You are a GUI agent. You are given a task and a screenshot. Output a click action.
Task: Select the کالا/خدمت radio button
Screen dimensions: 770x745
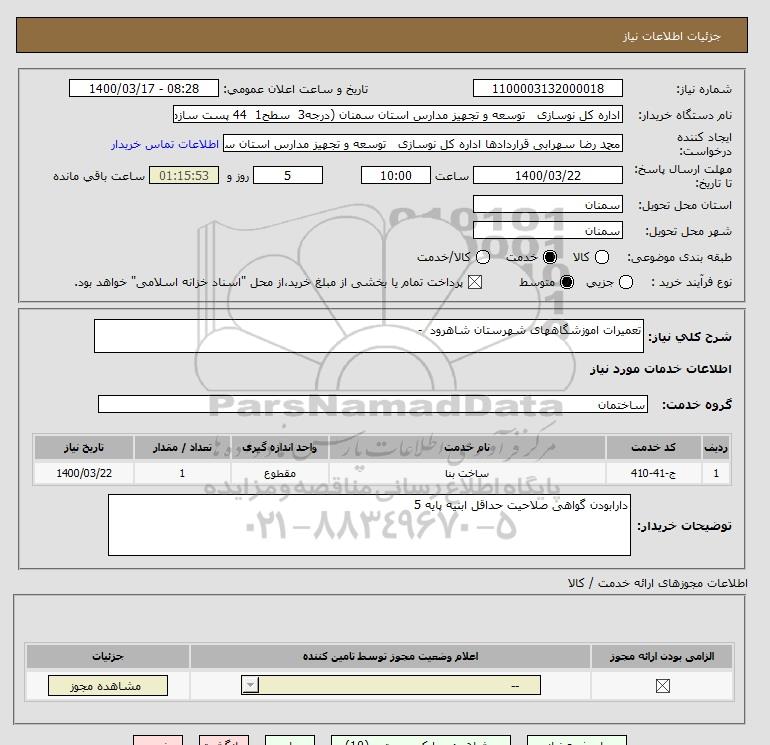click(483, 257)
